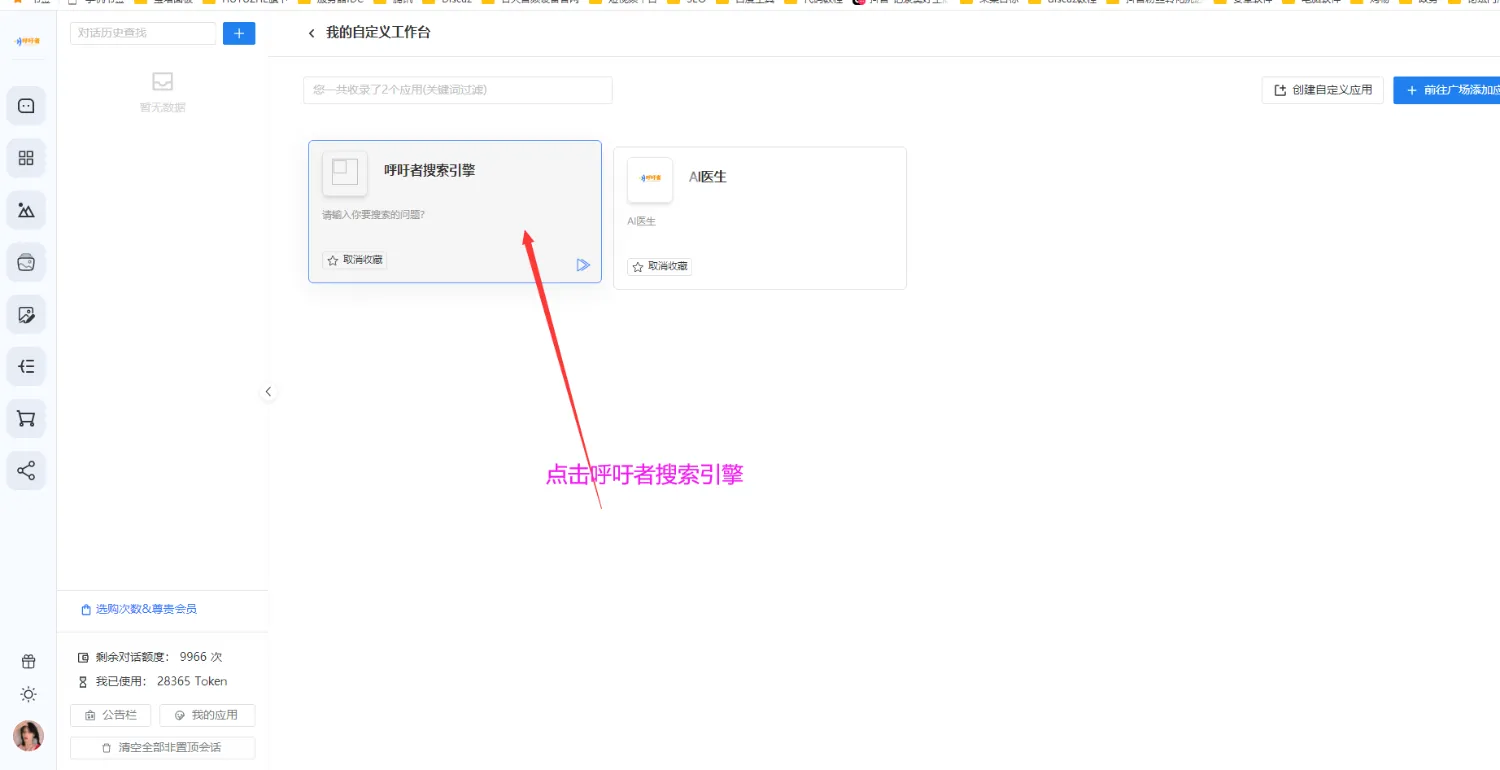
Task: Open the four-square app grid icon
Action: [27, 158]
